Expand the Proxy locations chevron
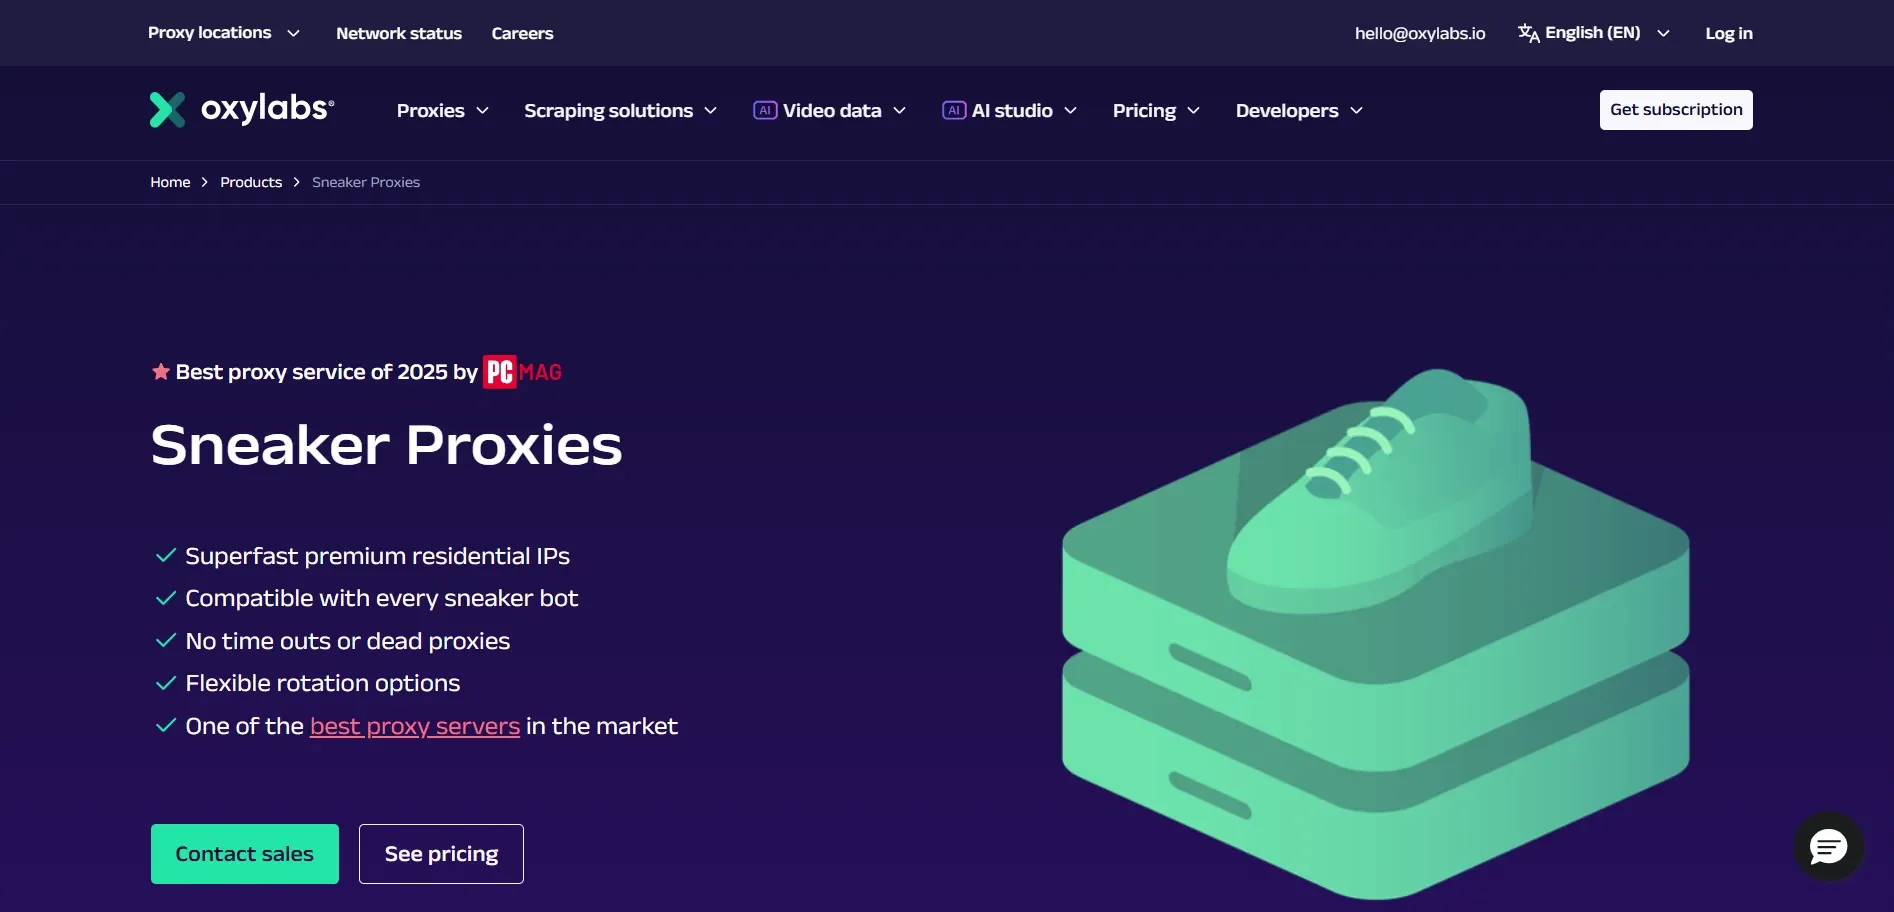The image size is (1894, 912). [x=293, y=33]
